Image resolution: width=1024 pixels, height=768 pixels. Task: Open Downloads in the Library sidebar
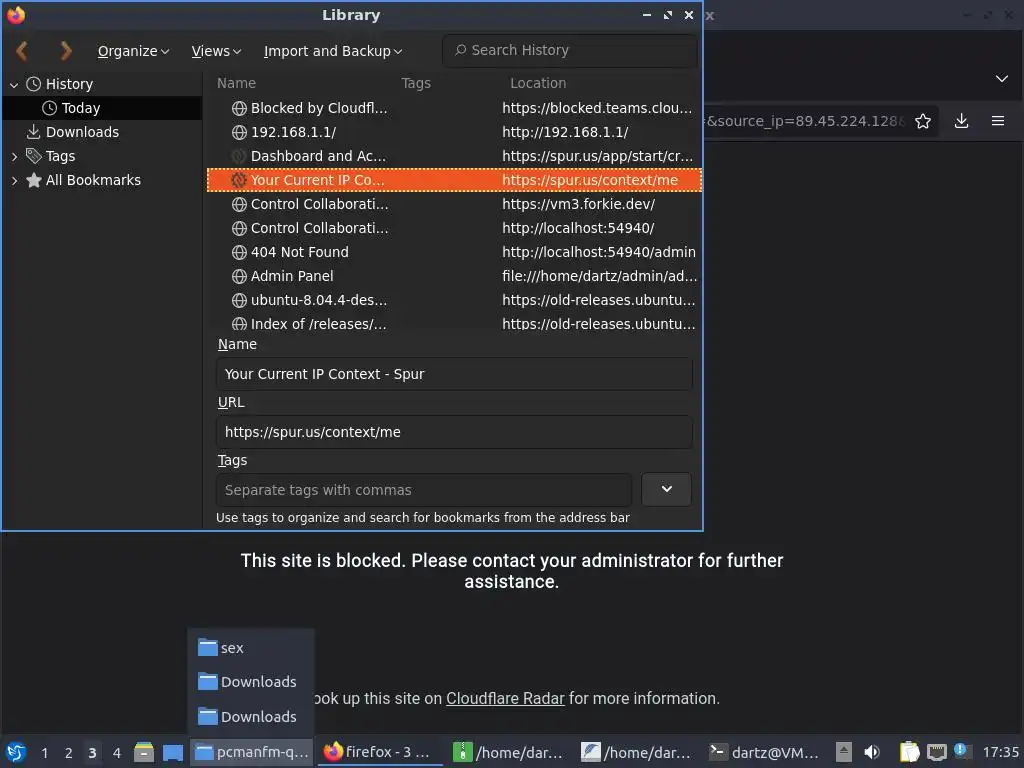pyautogui.click(x=82, y=133)
